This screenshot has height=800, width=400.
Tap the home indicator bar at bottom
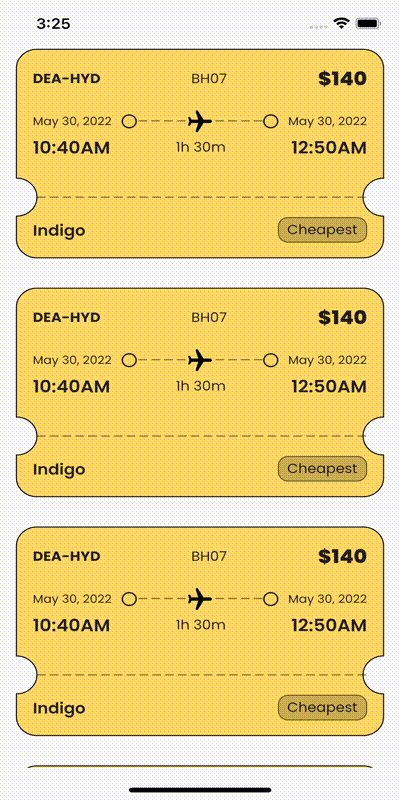tap(200, 790)
